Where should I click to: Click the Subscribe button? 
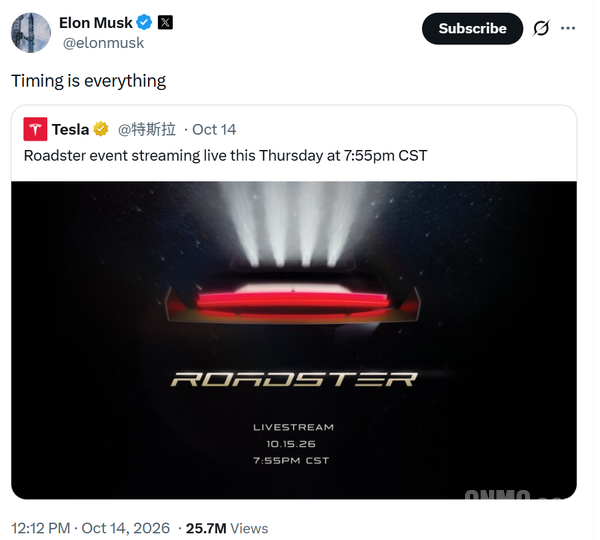click(473, 29)
